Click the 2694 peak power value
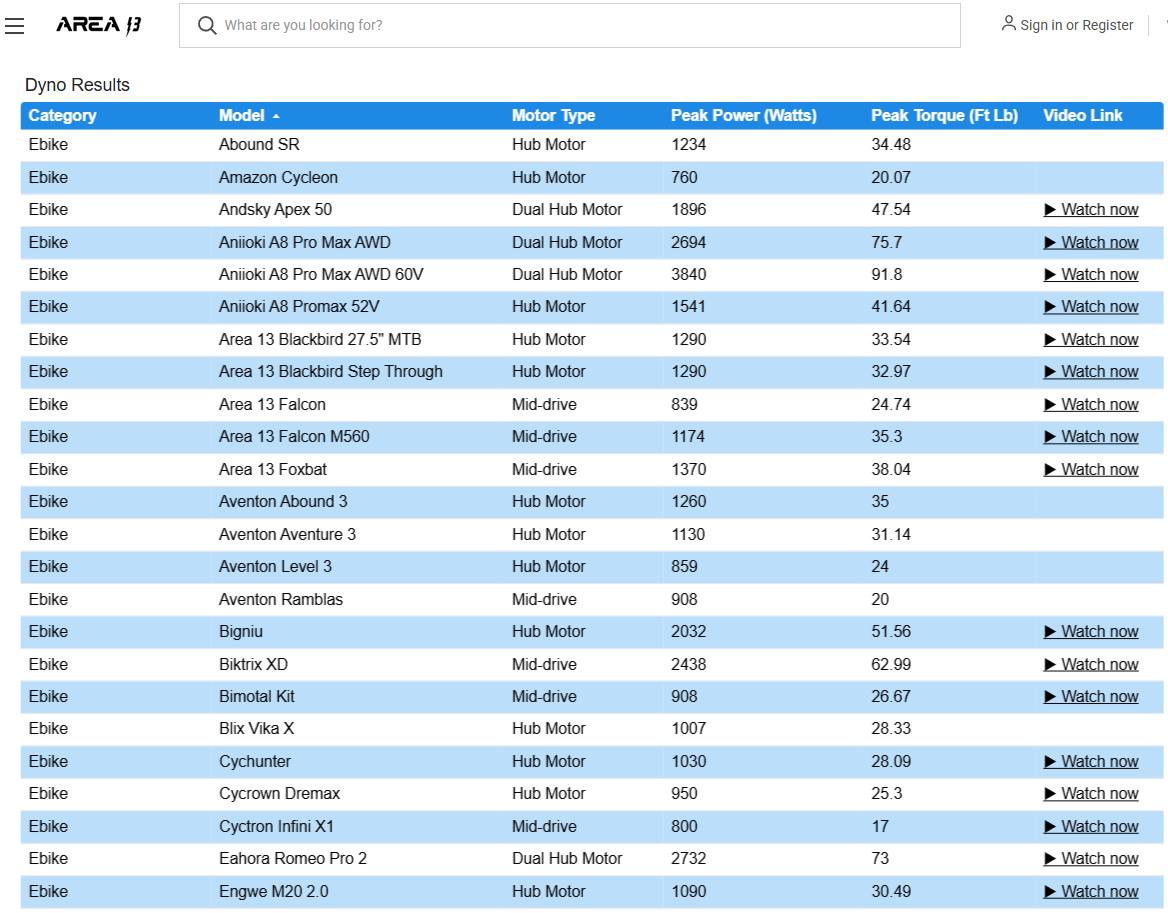Viewport: 1168px width, 913px height. click(688, 243)
